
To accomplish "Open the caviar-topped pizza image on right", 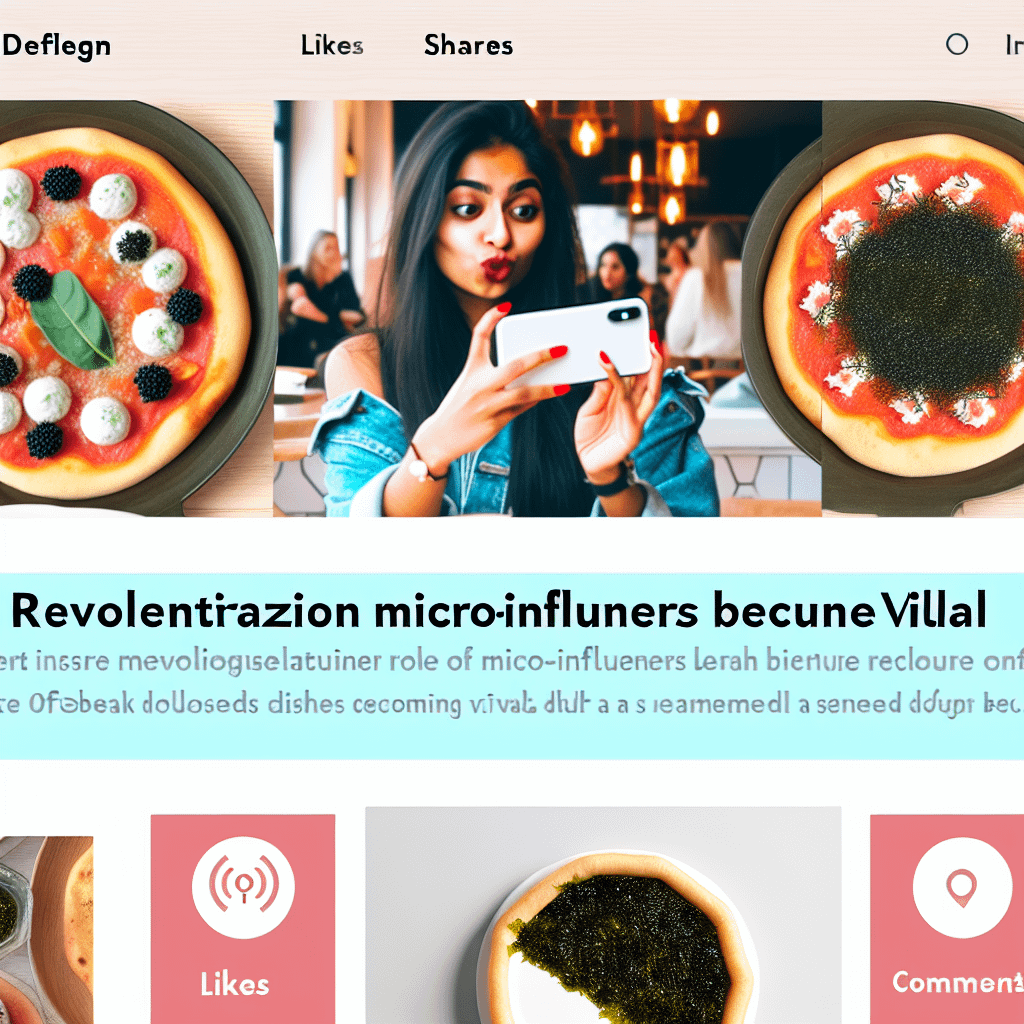I will tap(923, 308).
